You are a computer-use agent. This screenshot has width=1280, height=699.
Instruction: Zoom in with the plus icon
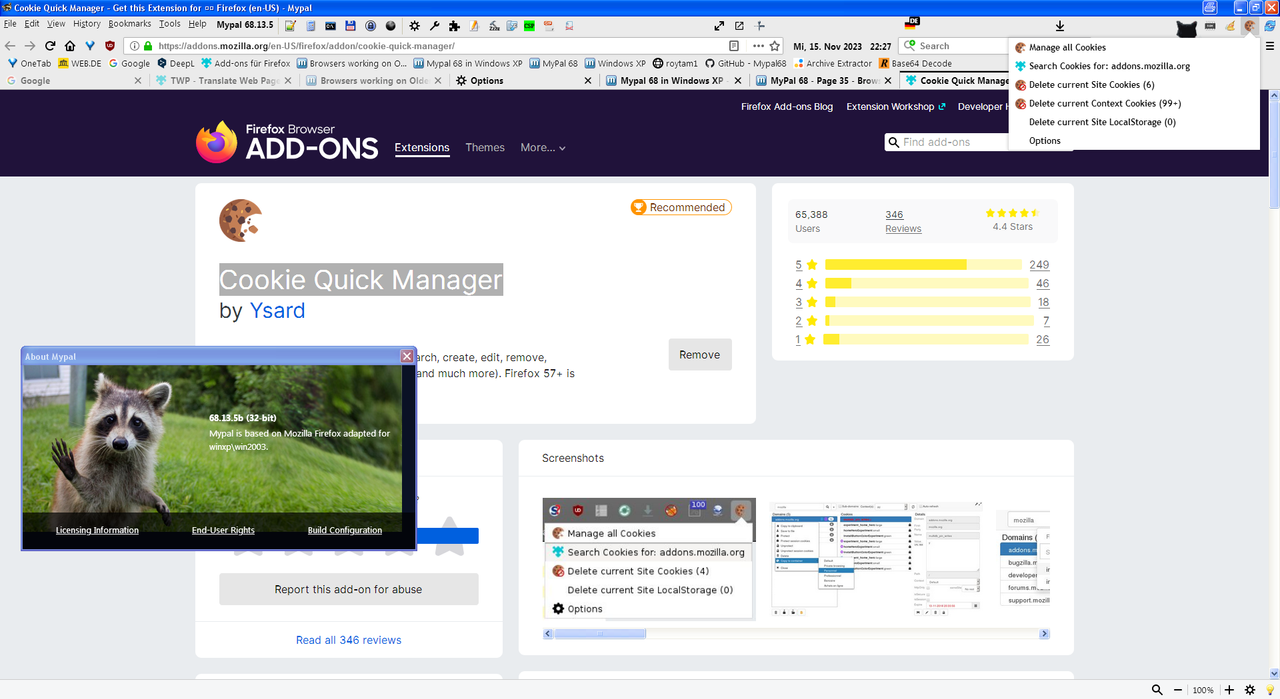tap(1229, 690)
